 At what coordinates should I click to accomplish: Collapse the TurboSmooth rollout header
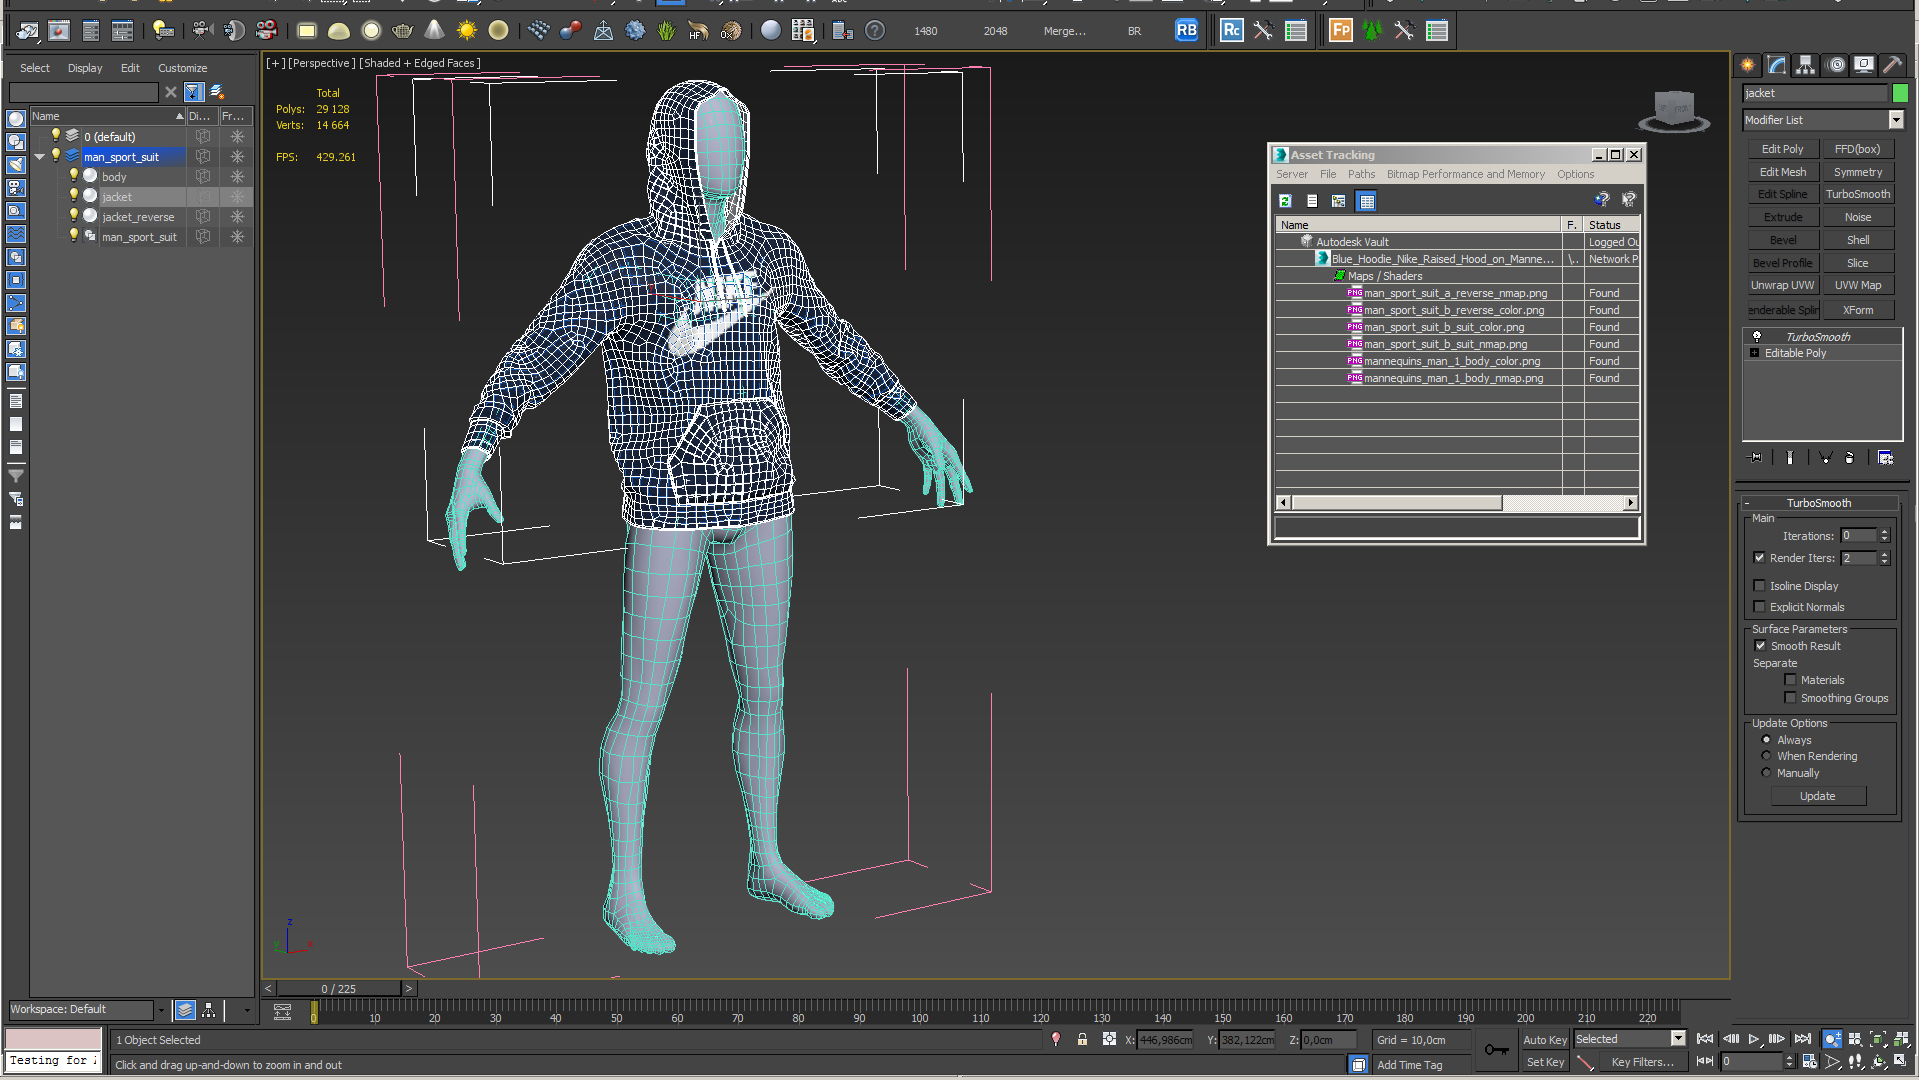[x=1819, y=503]
